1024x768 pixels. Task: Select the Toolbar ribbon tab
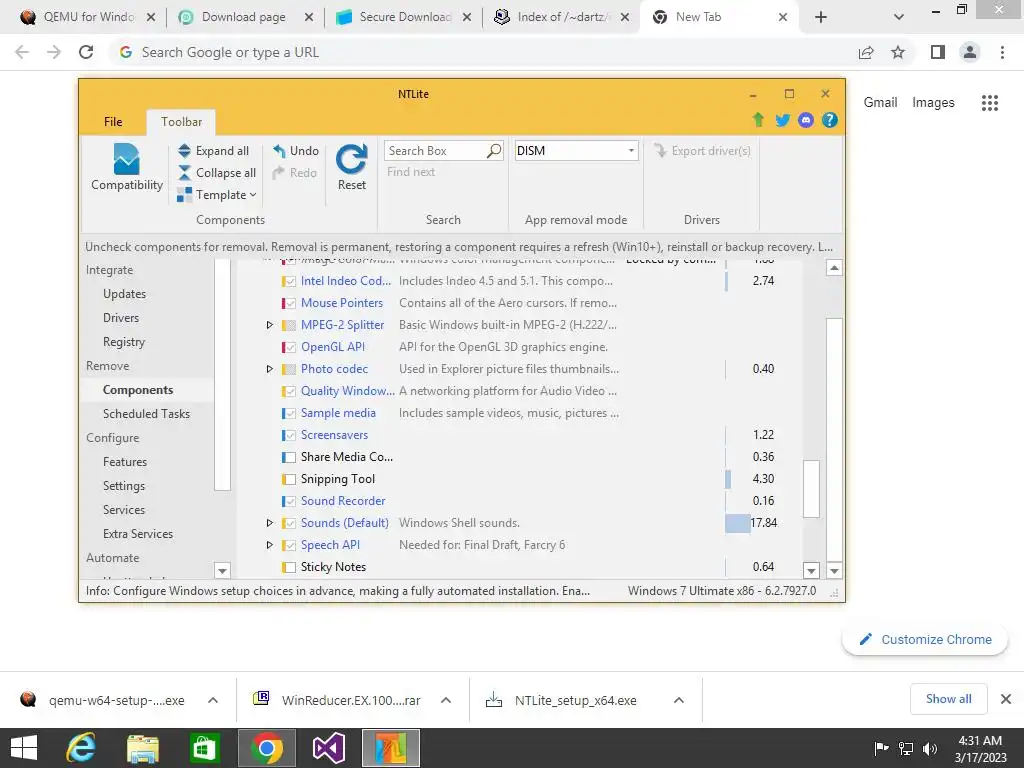click(182, 122)
